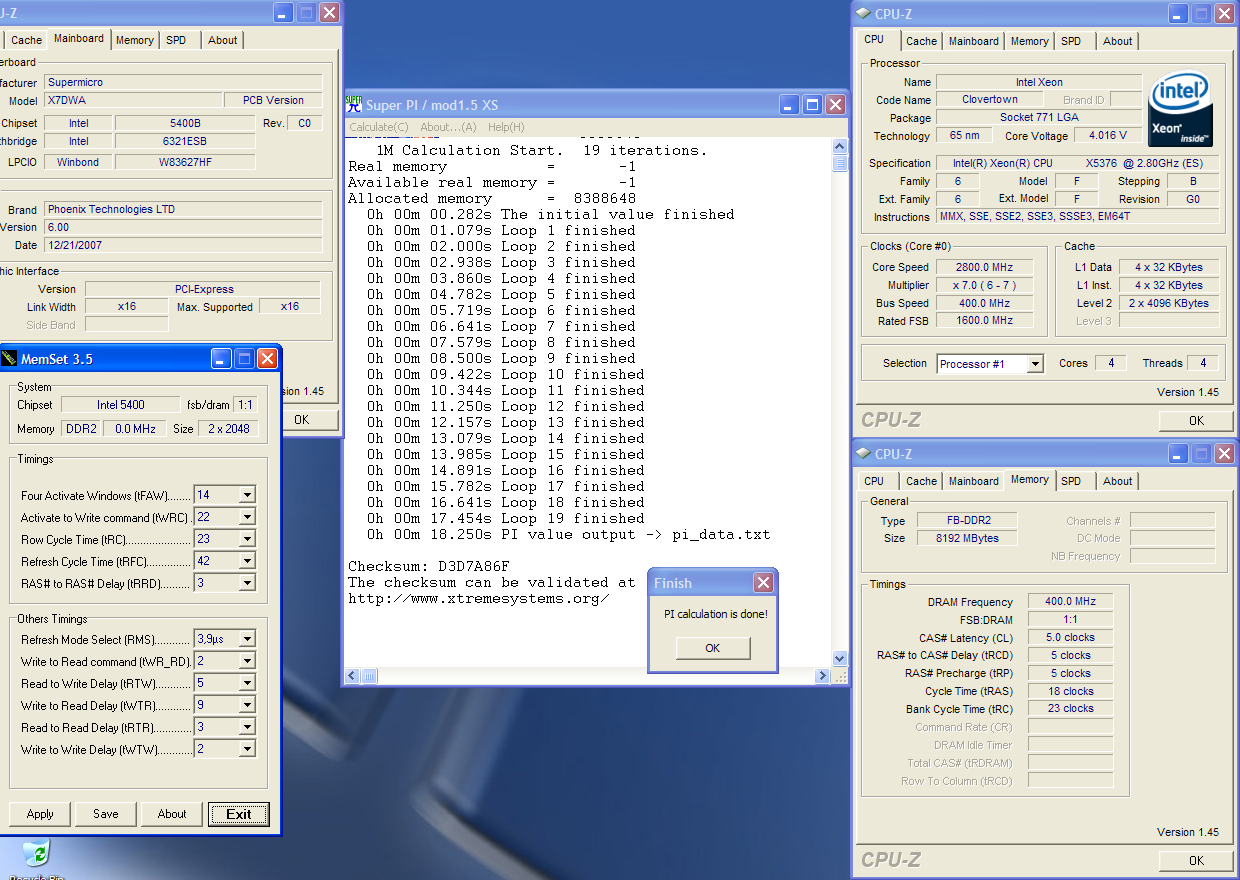Image resolution: width=1240 pixels, height=880 pixels.
Task: Open the About tab in left CPU-Z window
Action: tap(222, 40)
